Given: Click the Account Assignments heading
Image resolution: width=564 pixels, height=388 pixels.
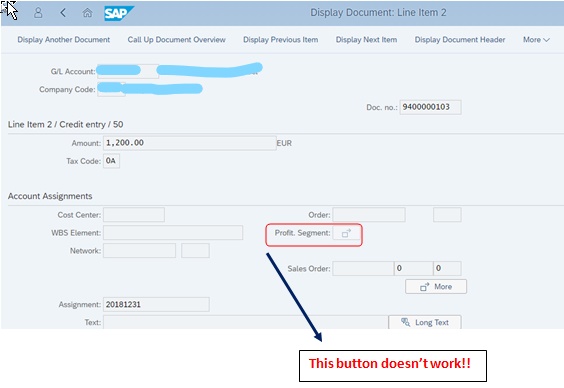Looking at the screenshot, I should [50, 196].
